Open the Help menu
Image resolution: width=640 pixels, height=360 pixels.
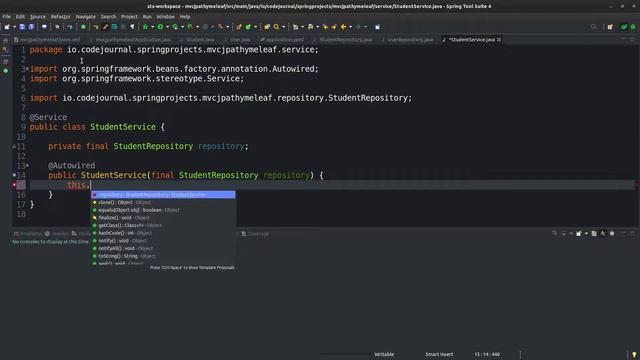[x=185, y=17]
